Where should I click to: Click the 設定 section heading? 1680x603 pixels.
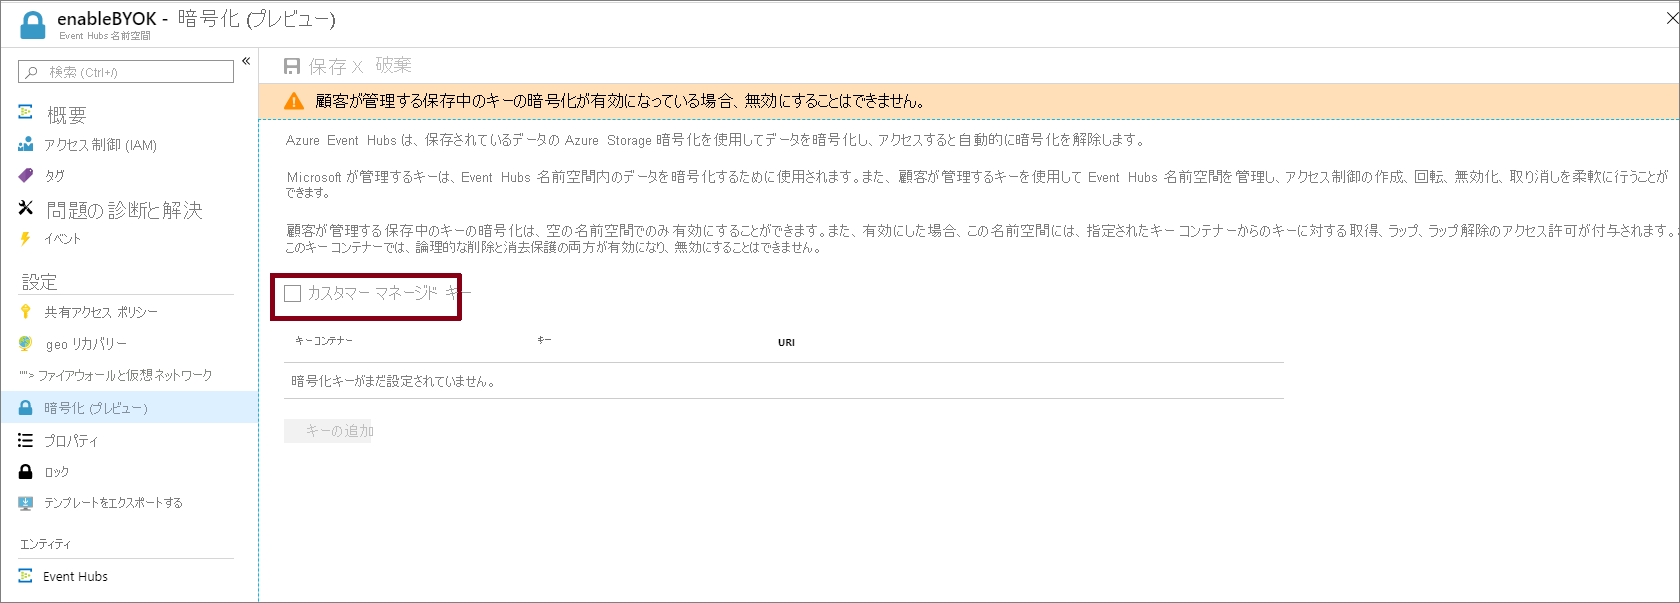click(x=40, y=282)
